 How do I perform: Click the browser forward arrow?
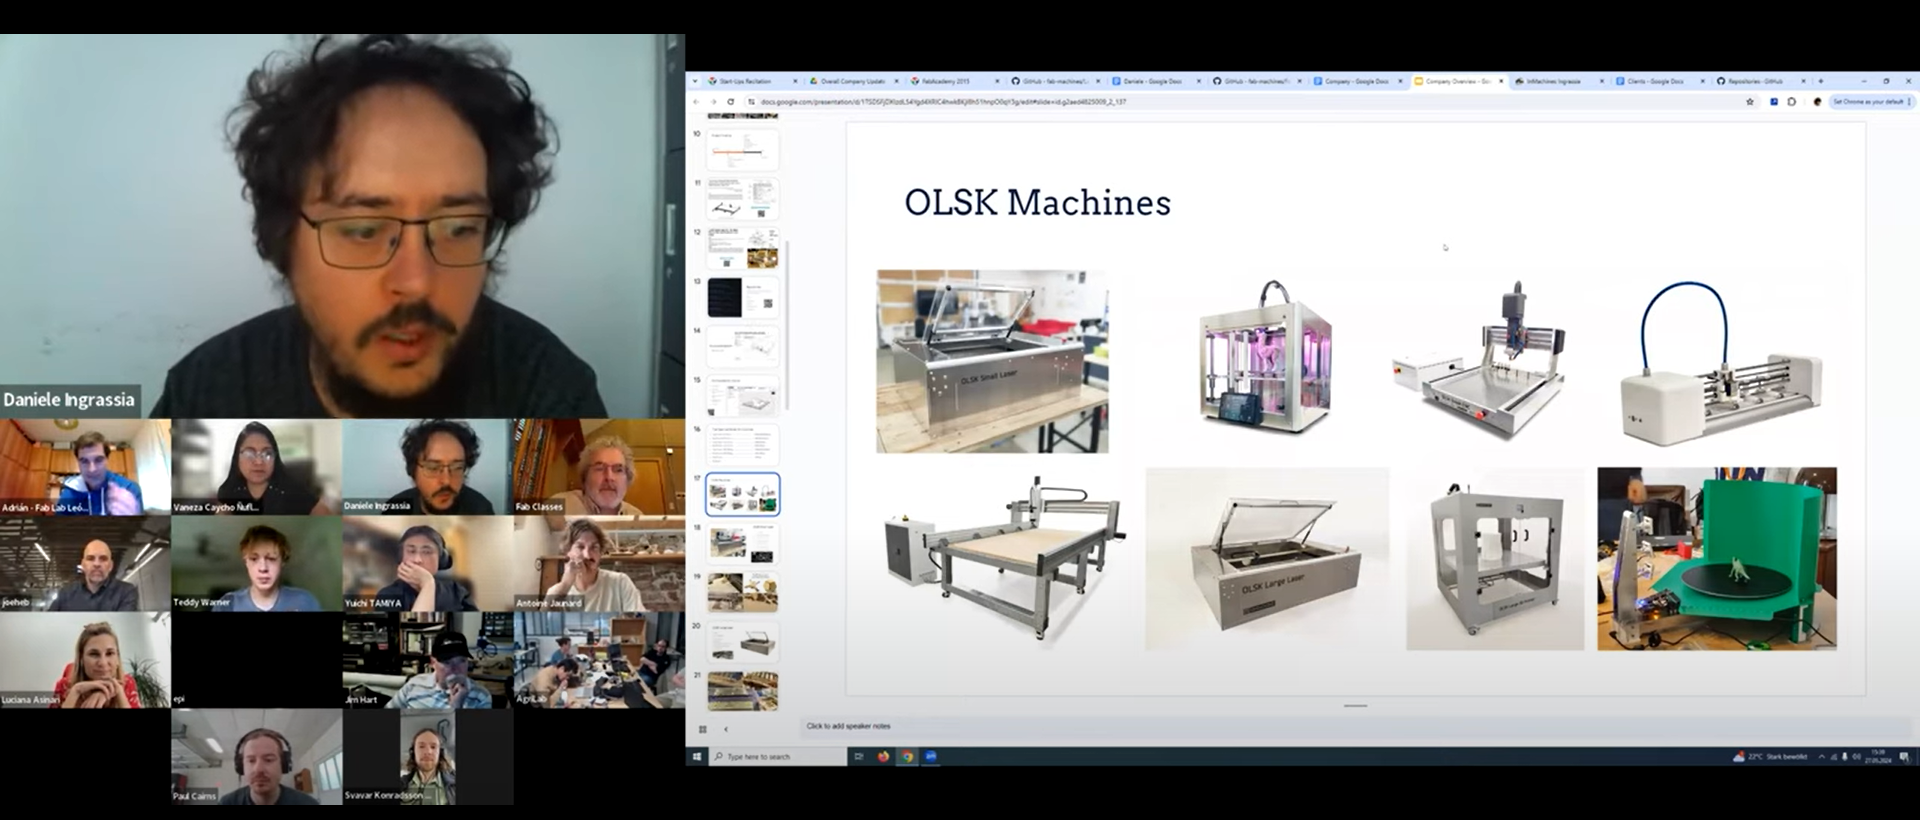point(713,102)
